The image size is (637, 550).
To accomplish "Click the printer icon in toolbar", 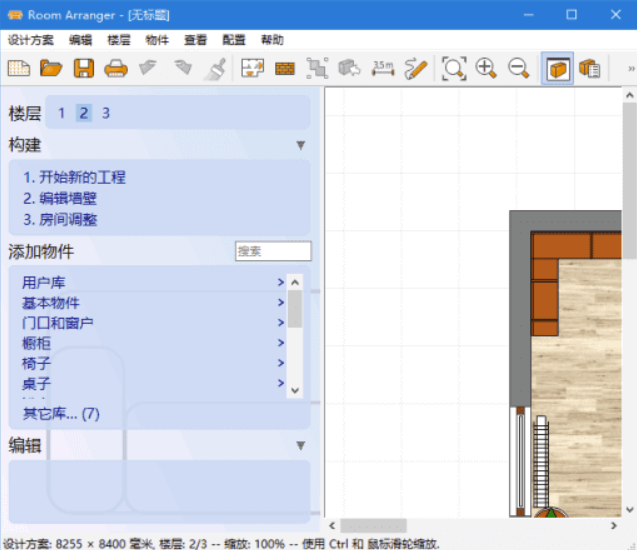I will coord(116,69).
